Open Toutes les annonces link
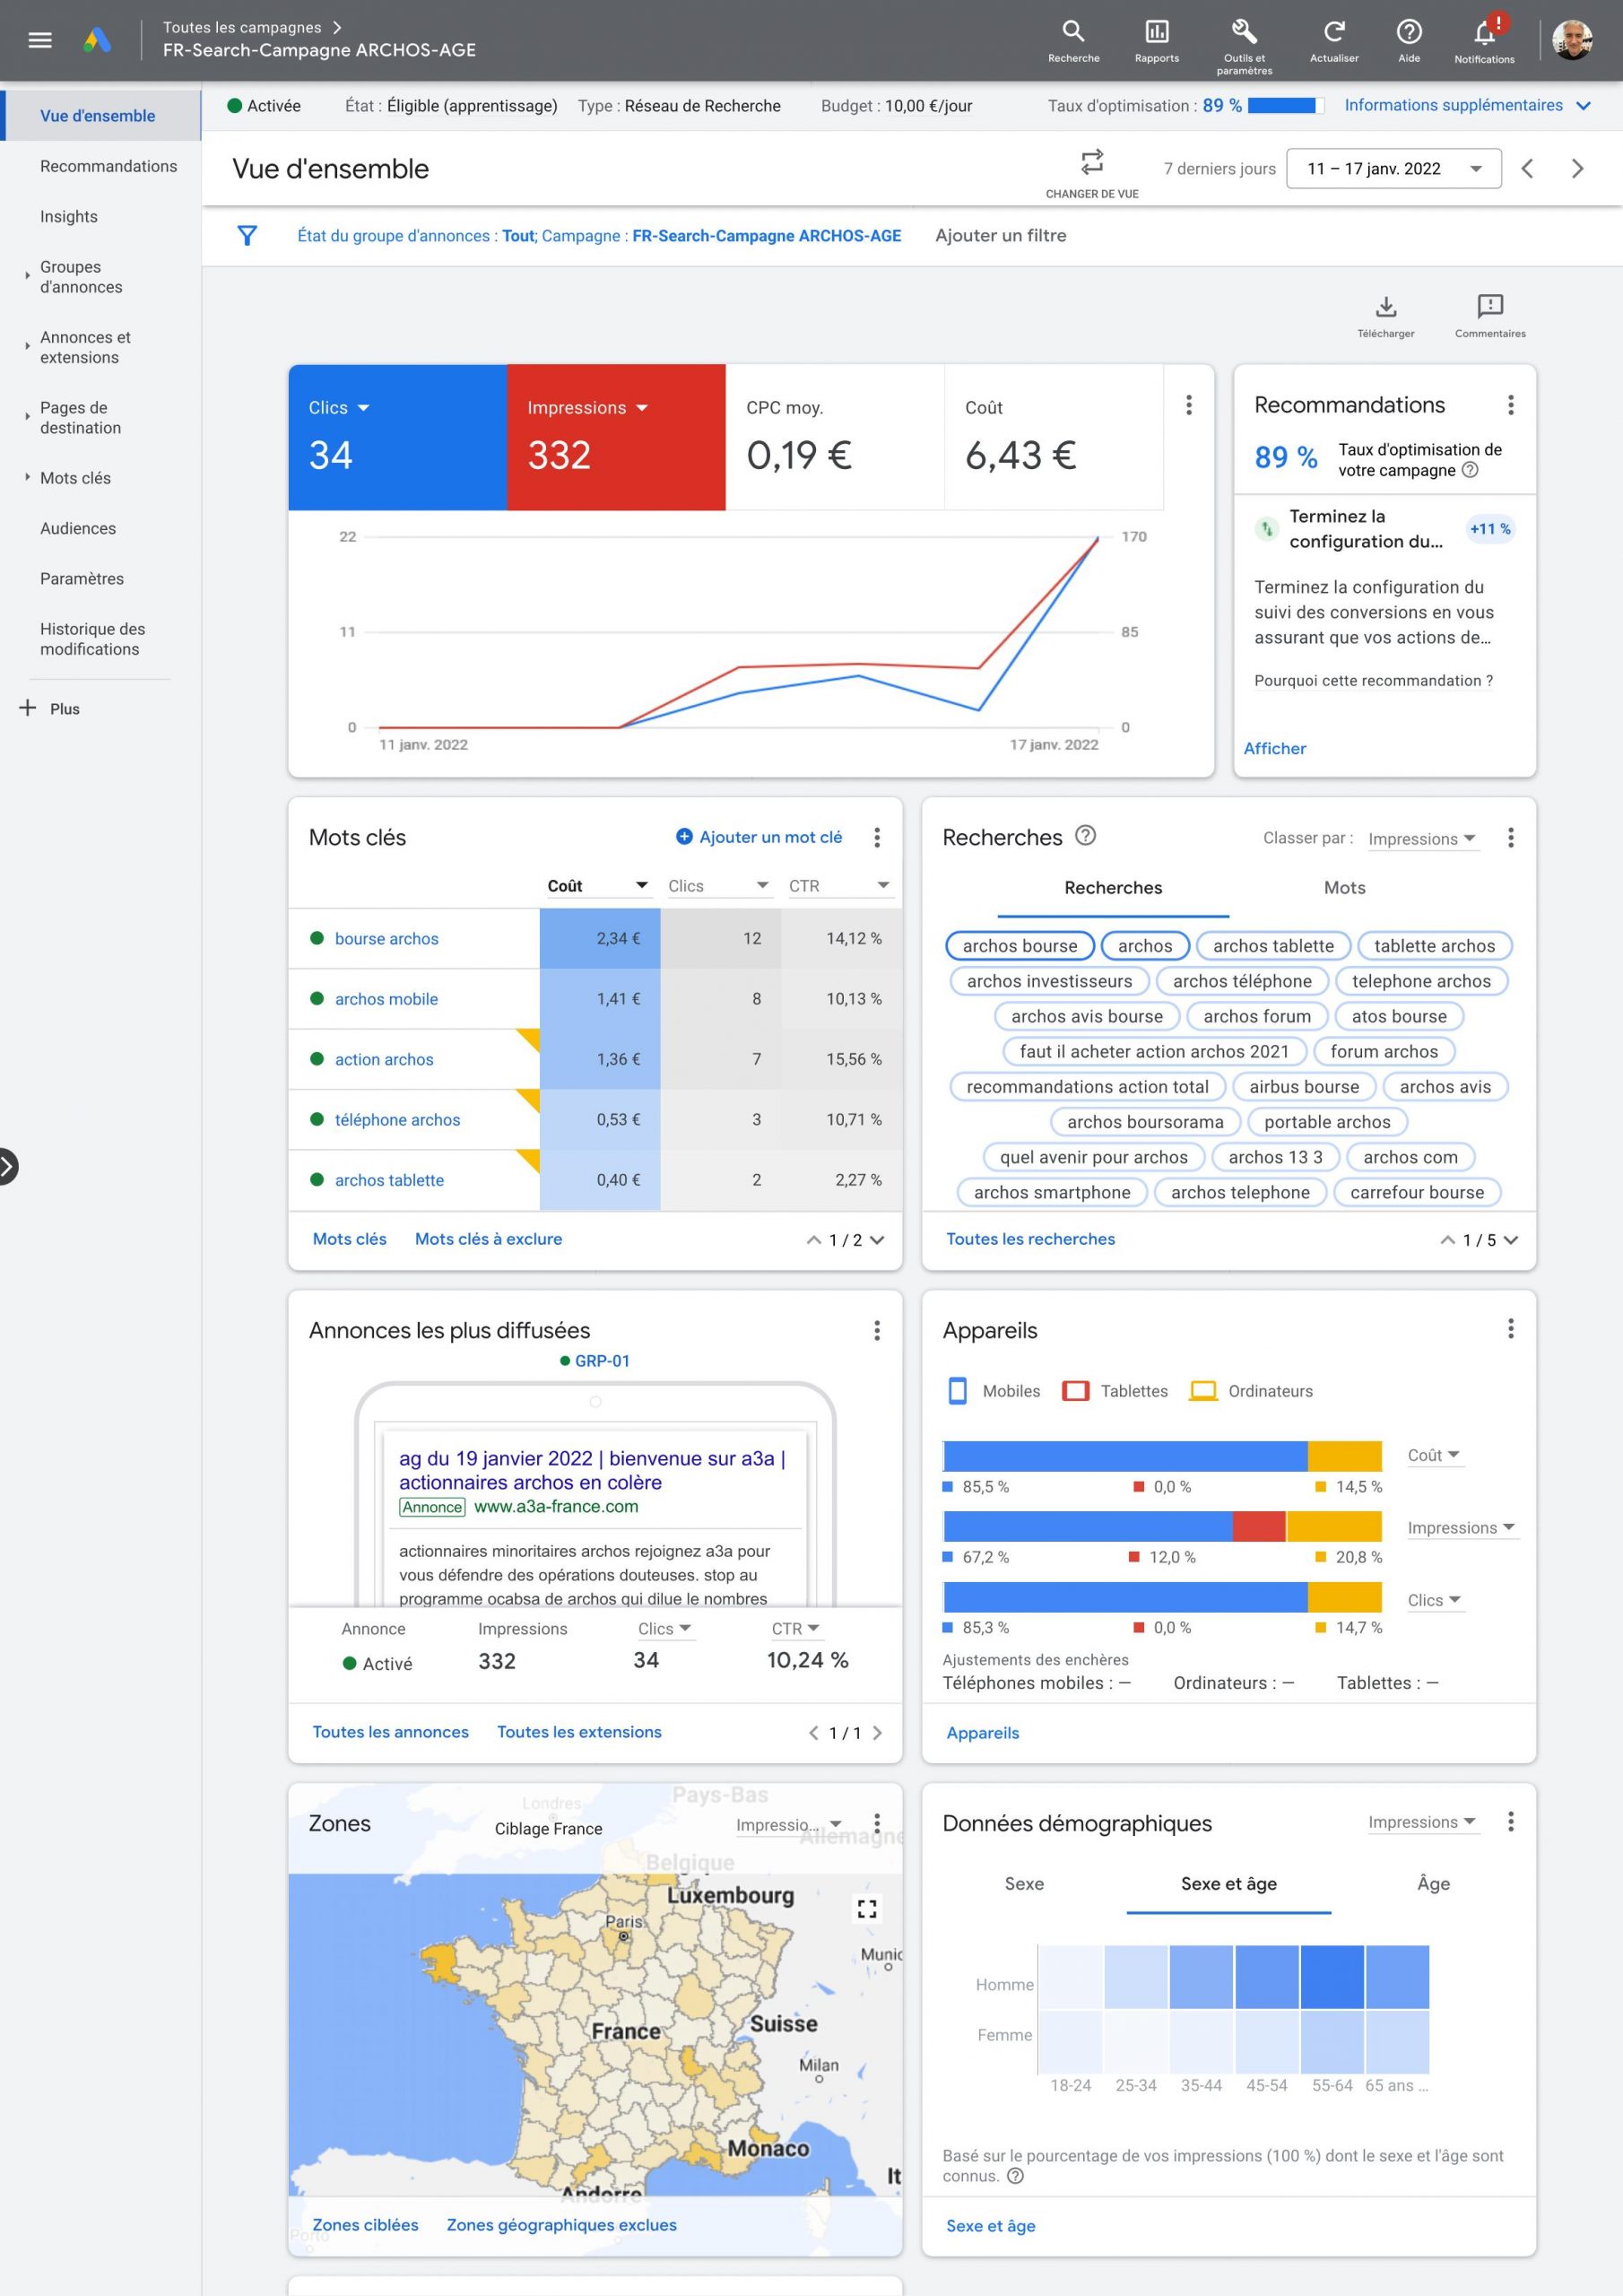 tap(390, 1732)
